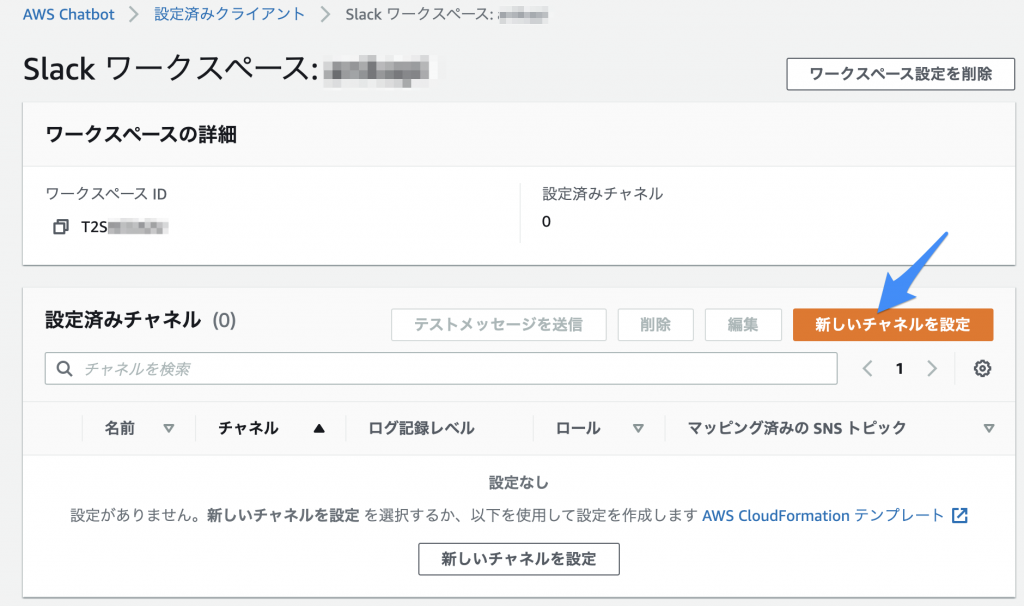
Task: Go to the previous page arrow
Action: 867,369
